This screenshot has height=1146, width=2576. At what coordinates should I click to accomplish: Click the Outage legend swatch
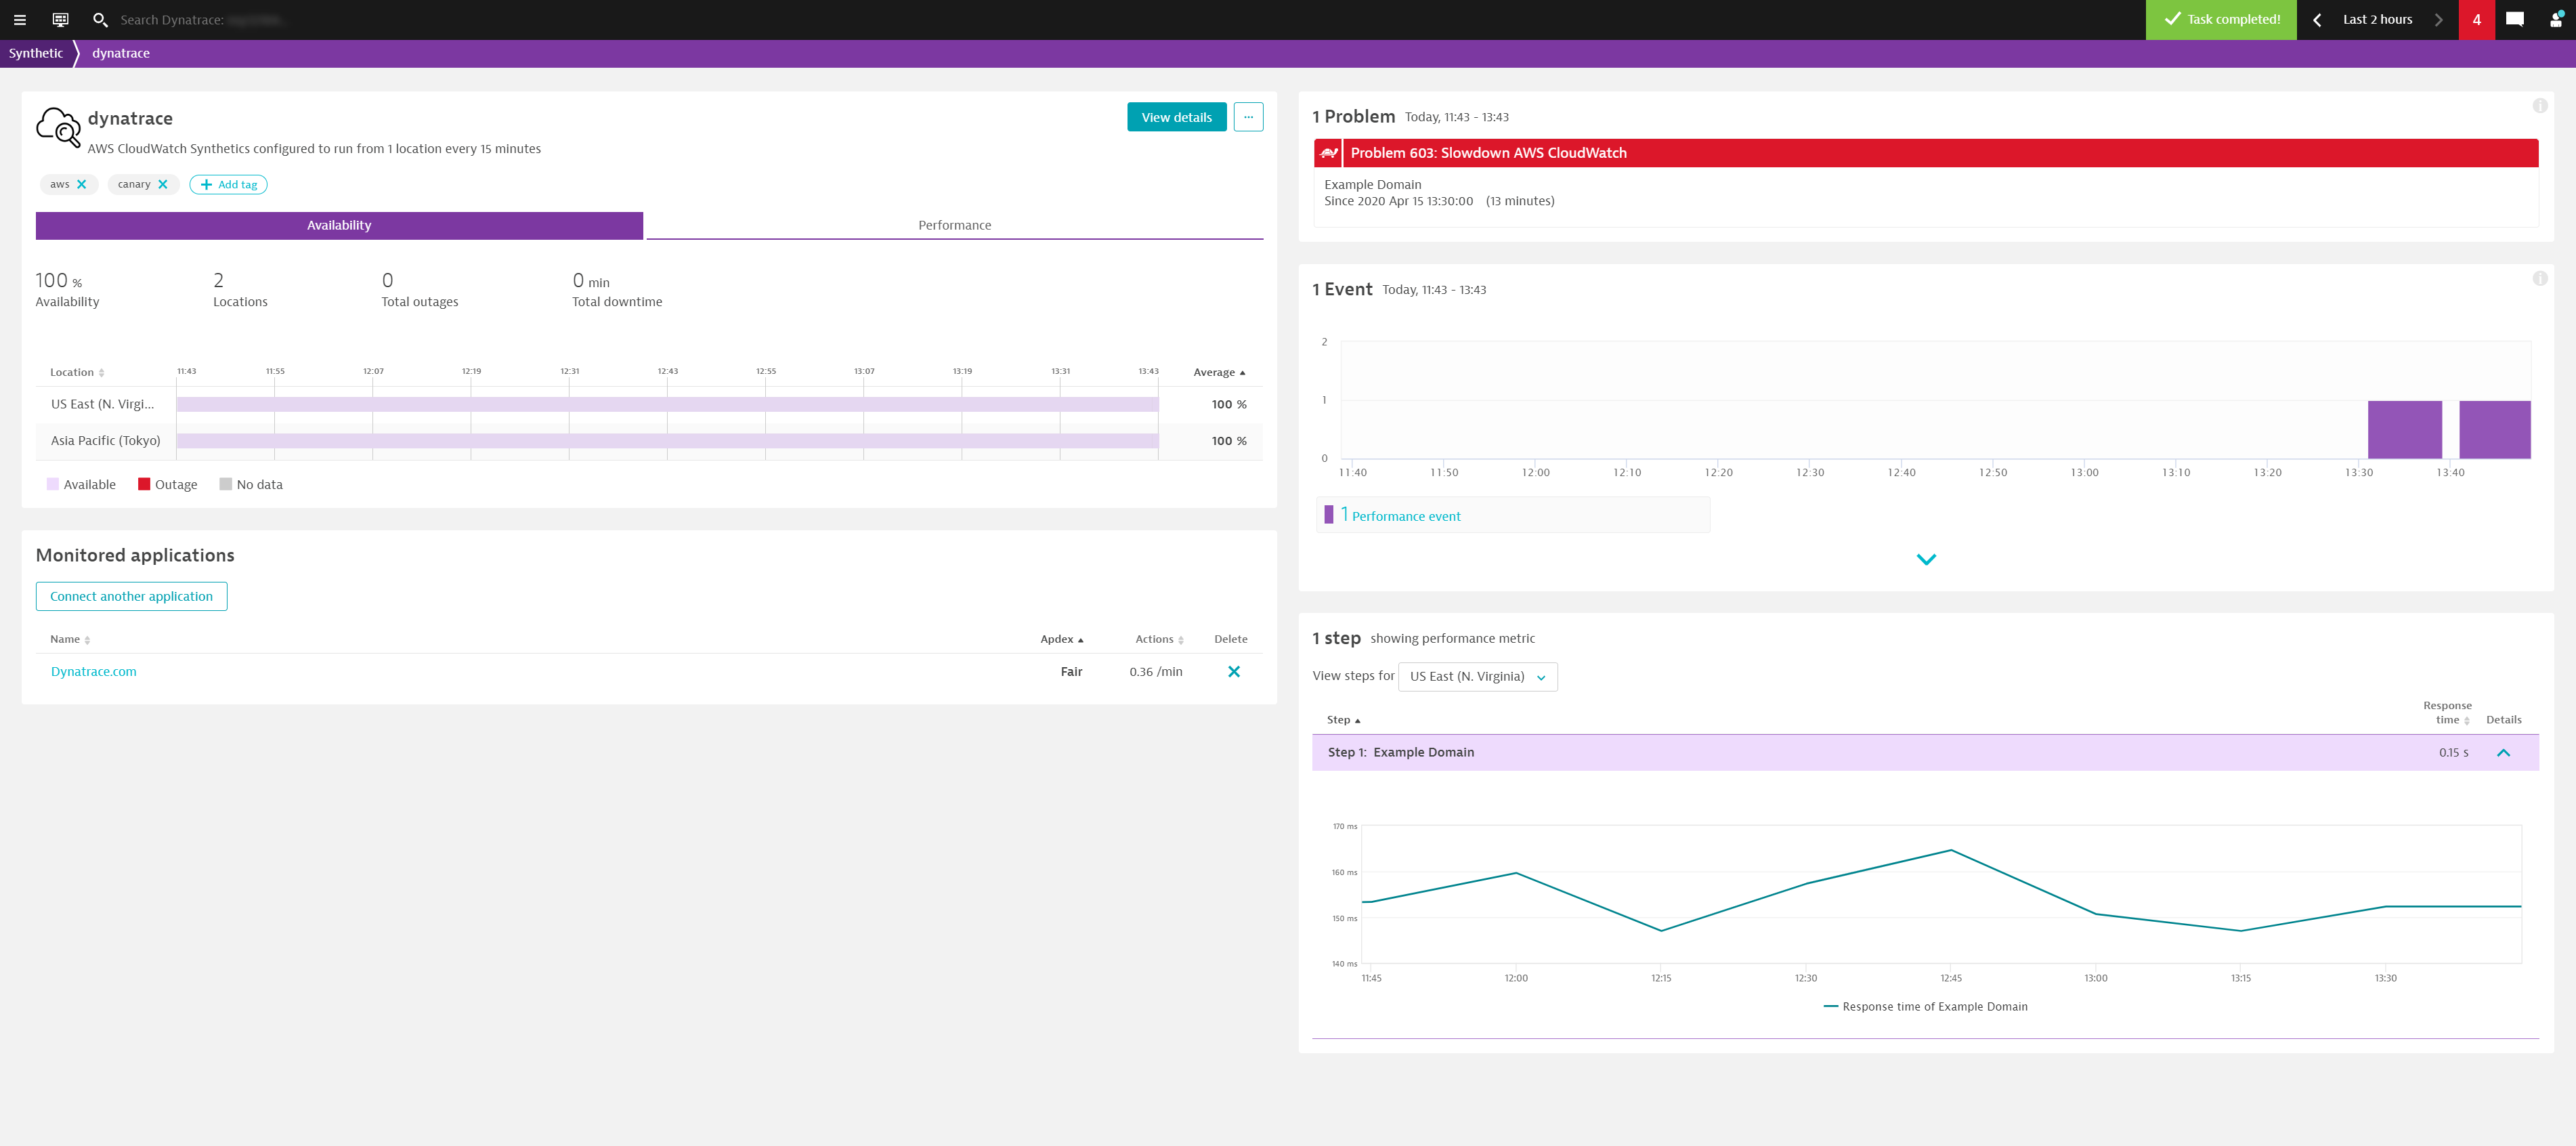click(x=144, y=484)
